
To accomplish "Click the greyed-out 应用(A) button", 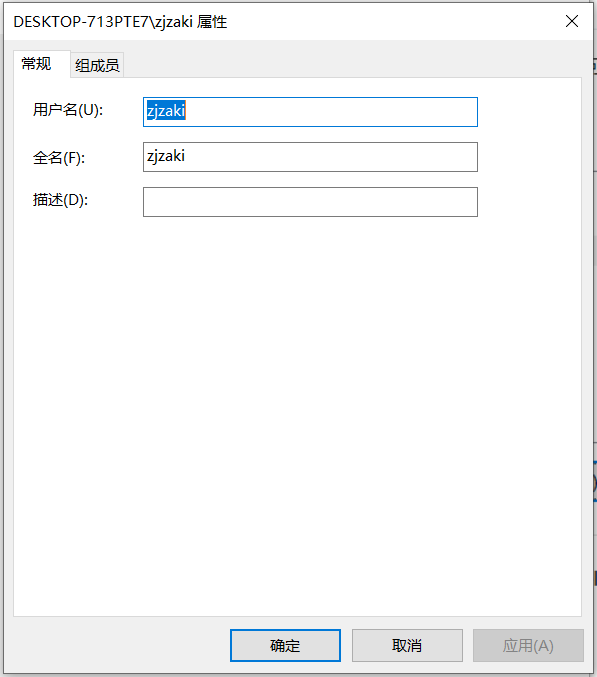I will (x=528, y=645).
